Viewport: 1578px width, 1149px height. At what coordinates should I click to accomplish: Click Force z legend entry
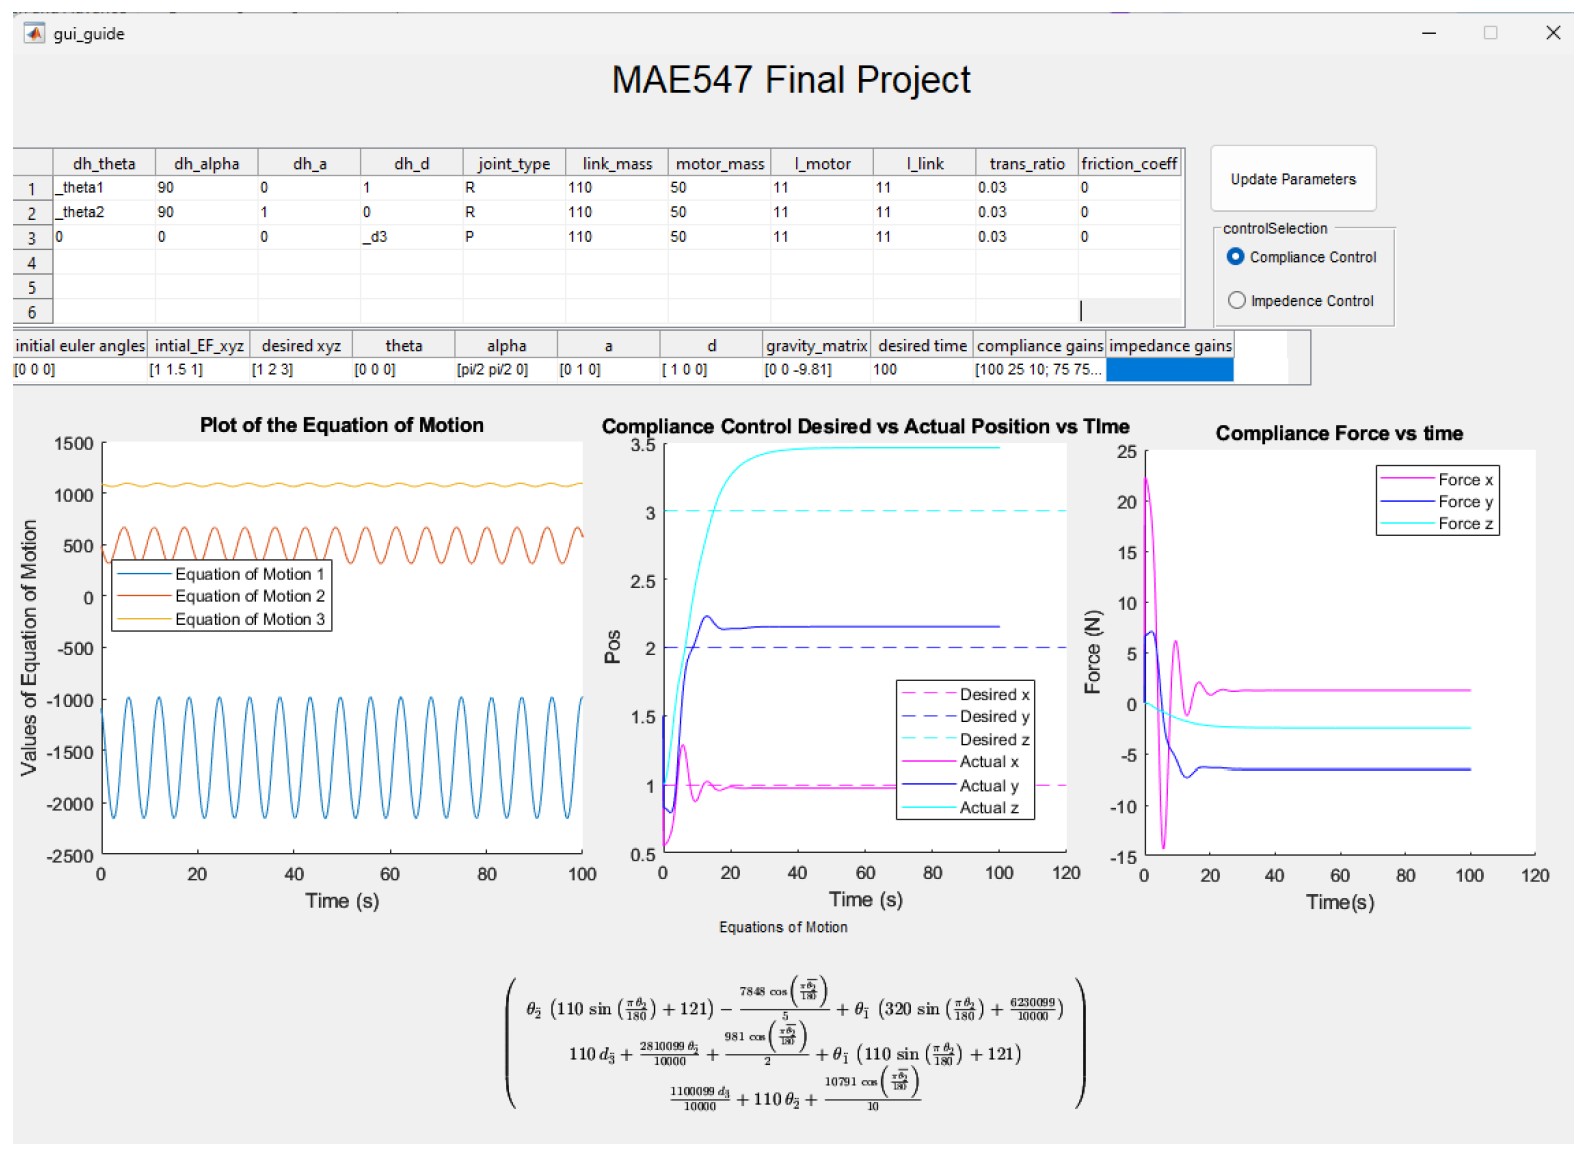pos(1437,523)
